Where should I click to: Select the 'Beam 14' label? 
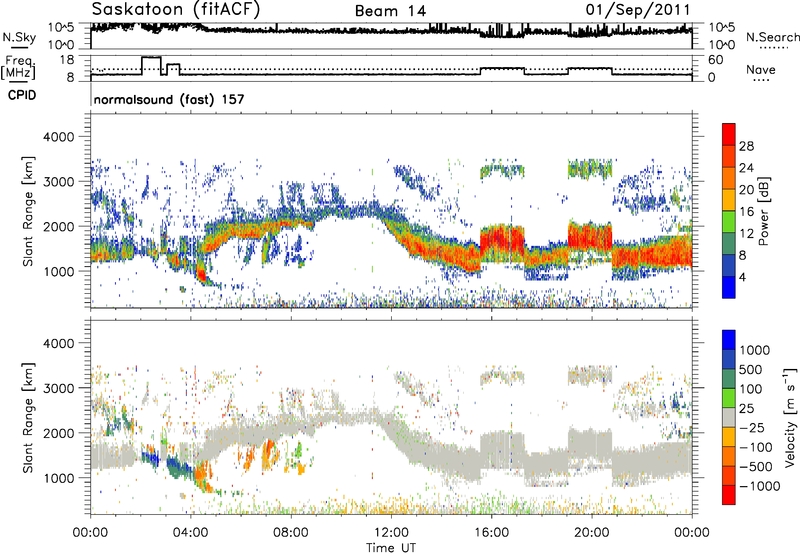[390, 11]
